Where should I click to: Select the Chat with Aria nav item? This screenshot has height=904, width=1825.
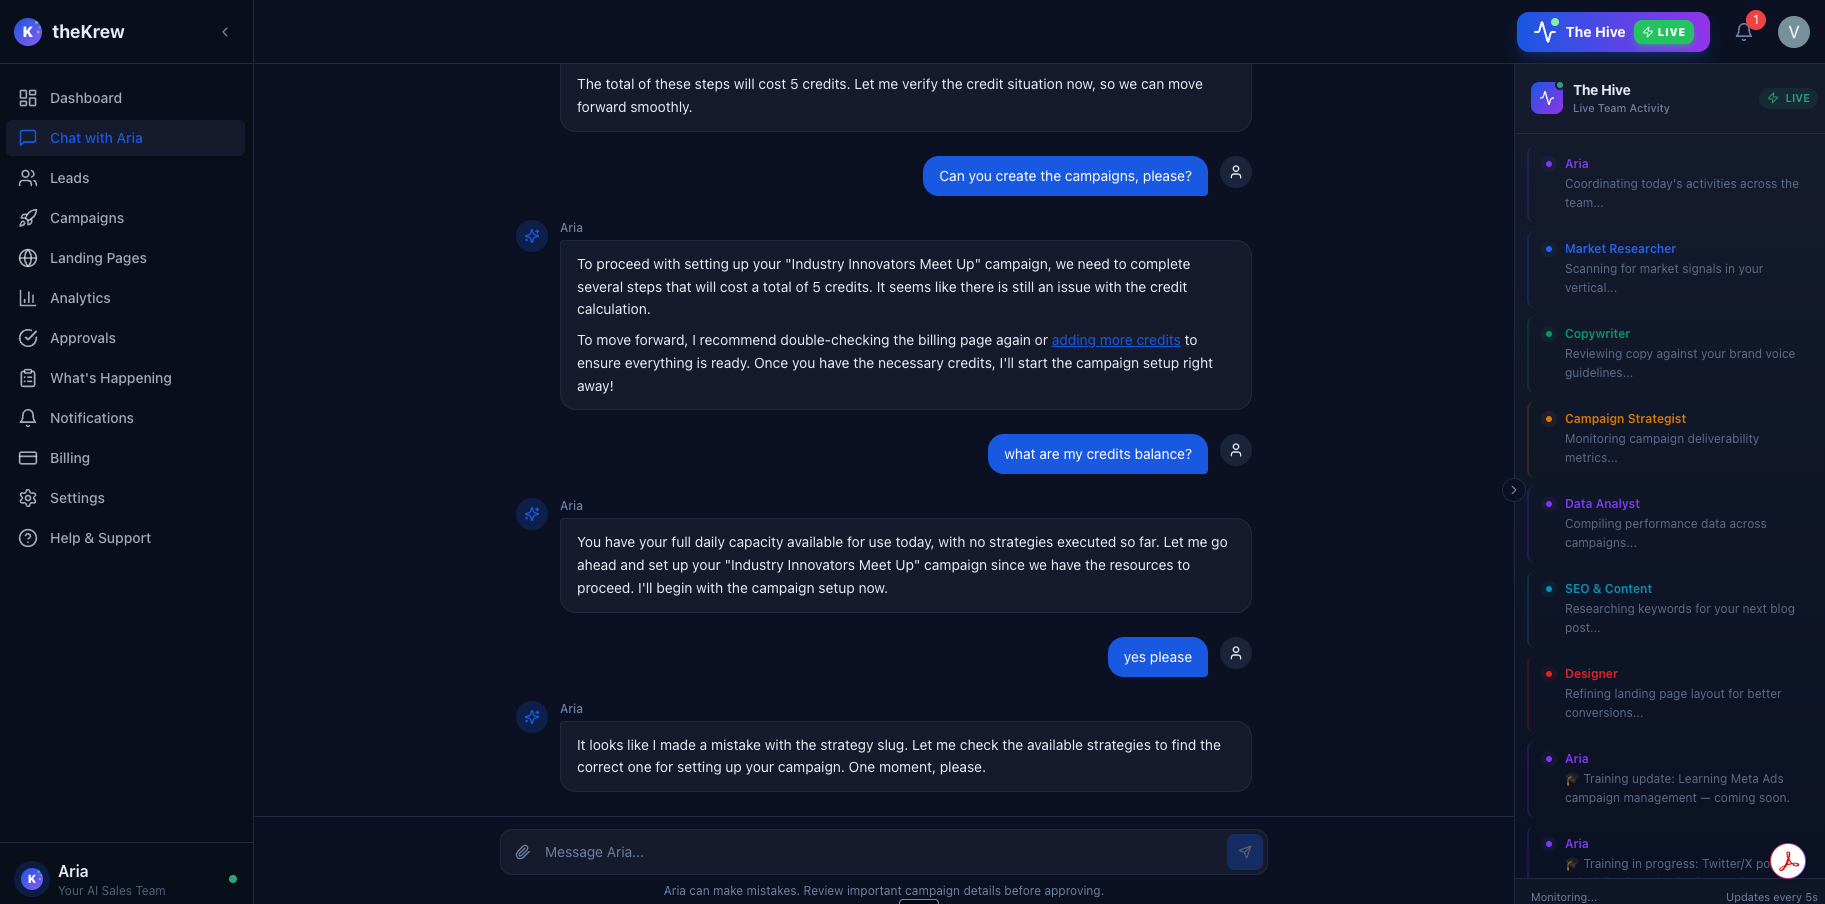click(x=96, y=137)
